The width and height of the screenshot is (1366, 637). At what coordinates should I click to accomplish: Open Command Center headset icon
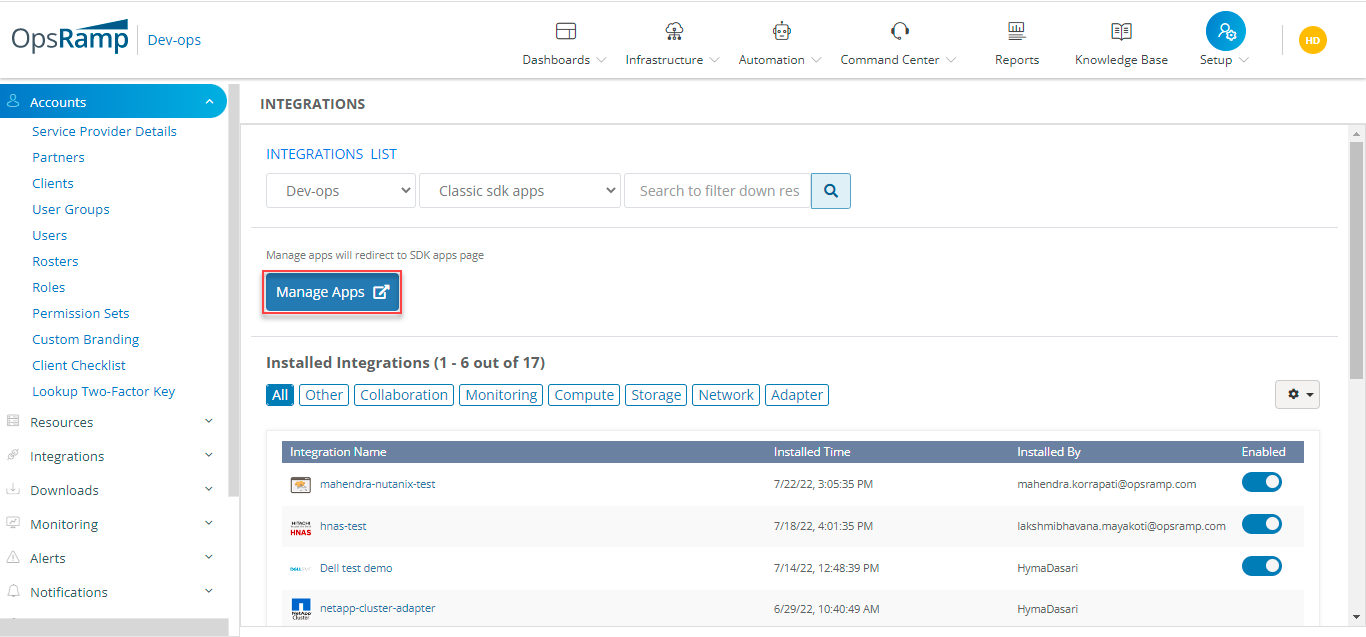[899, 31]
